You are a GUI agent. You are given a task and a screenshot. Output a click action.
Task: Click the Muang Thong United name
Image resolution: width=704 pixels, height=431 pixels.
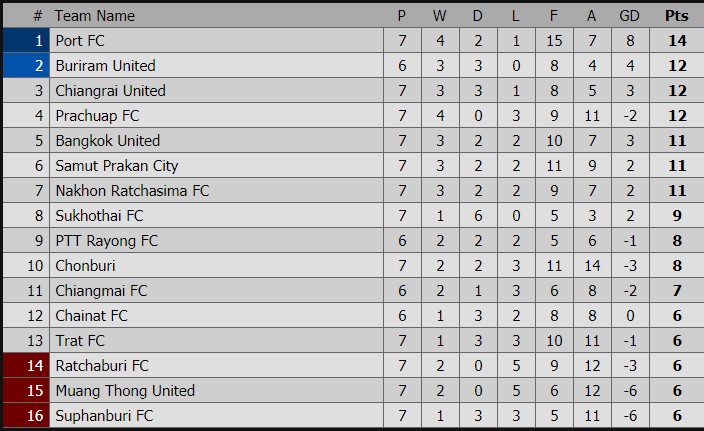click(x=125, y=391)
